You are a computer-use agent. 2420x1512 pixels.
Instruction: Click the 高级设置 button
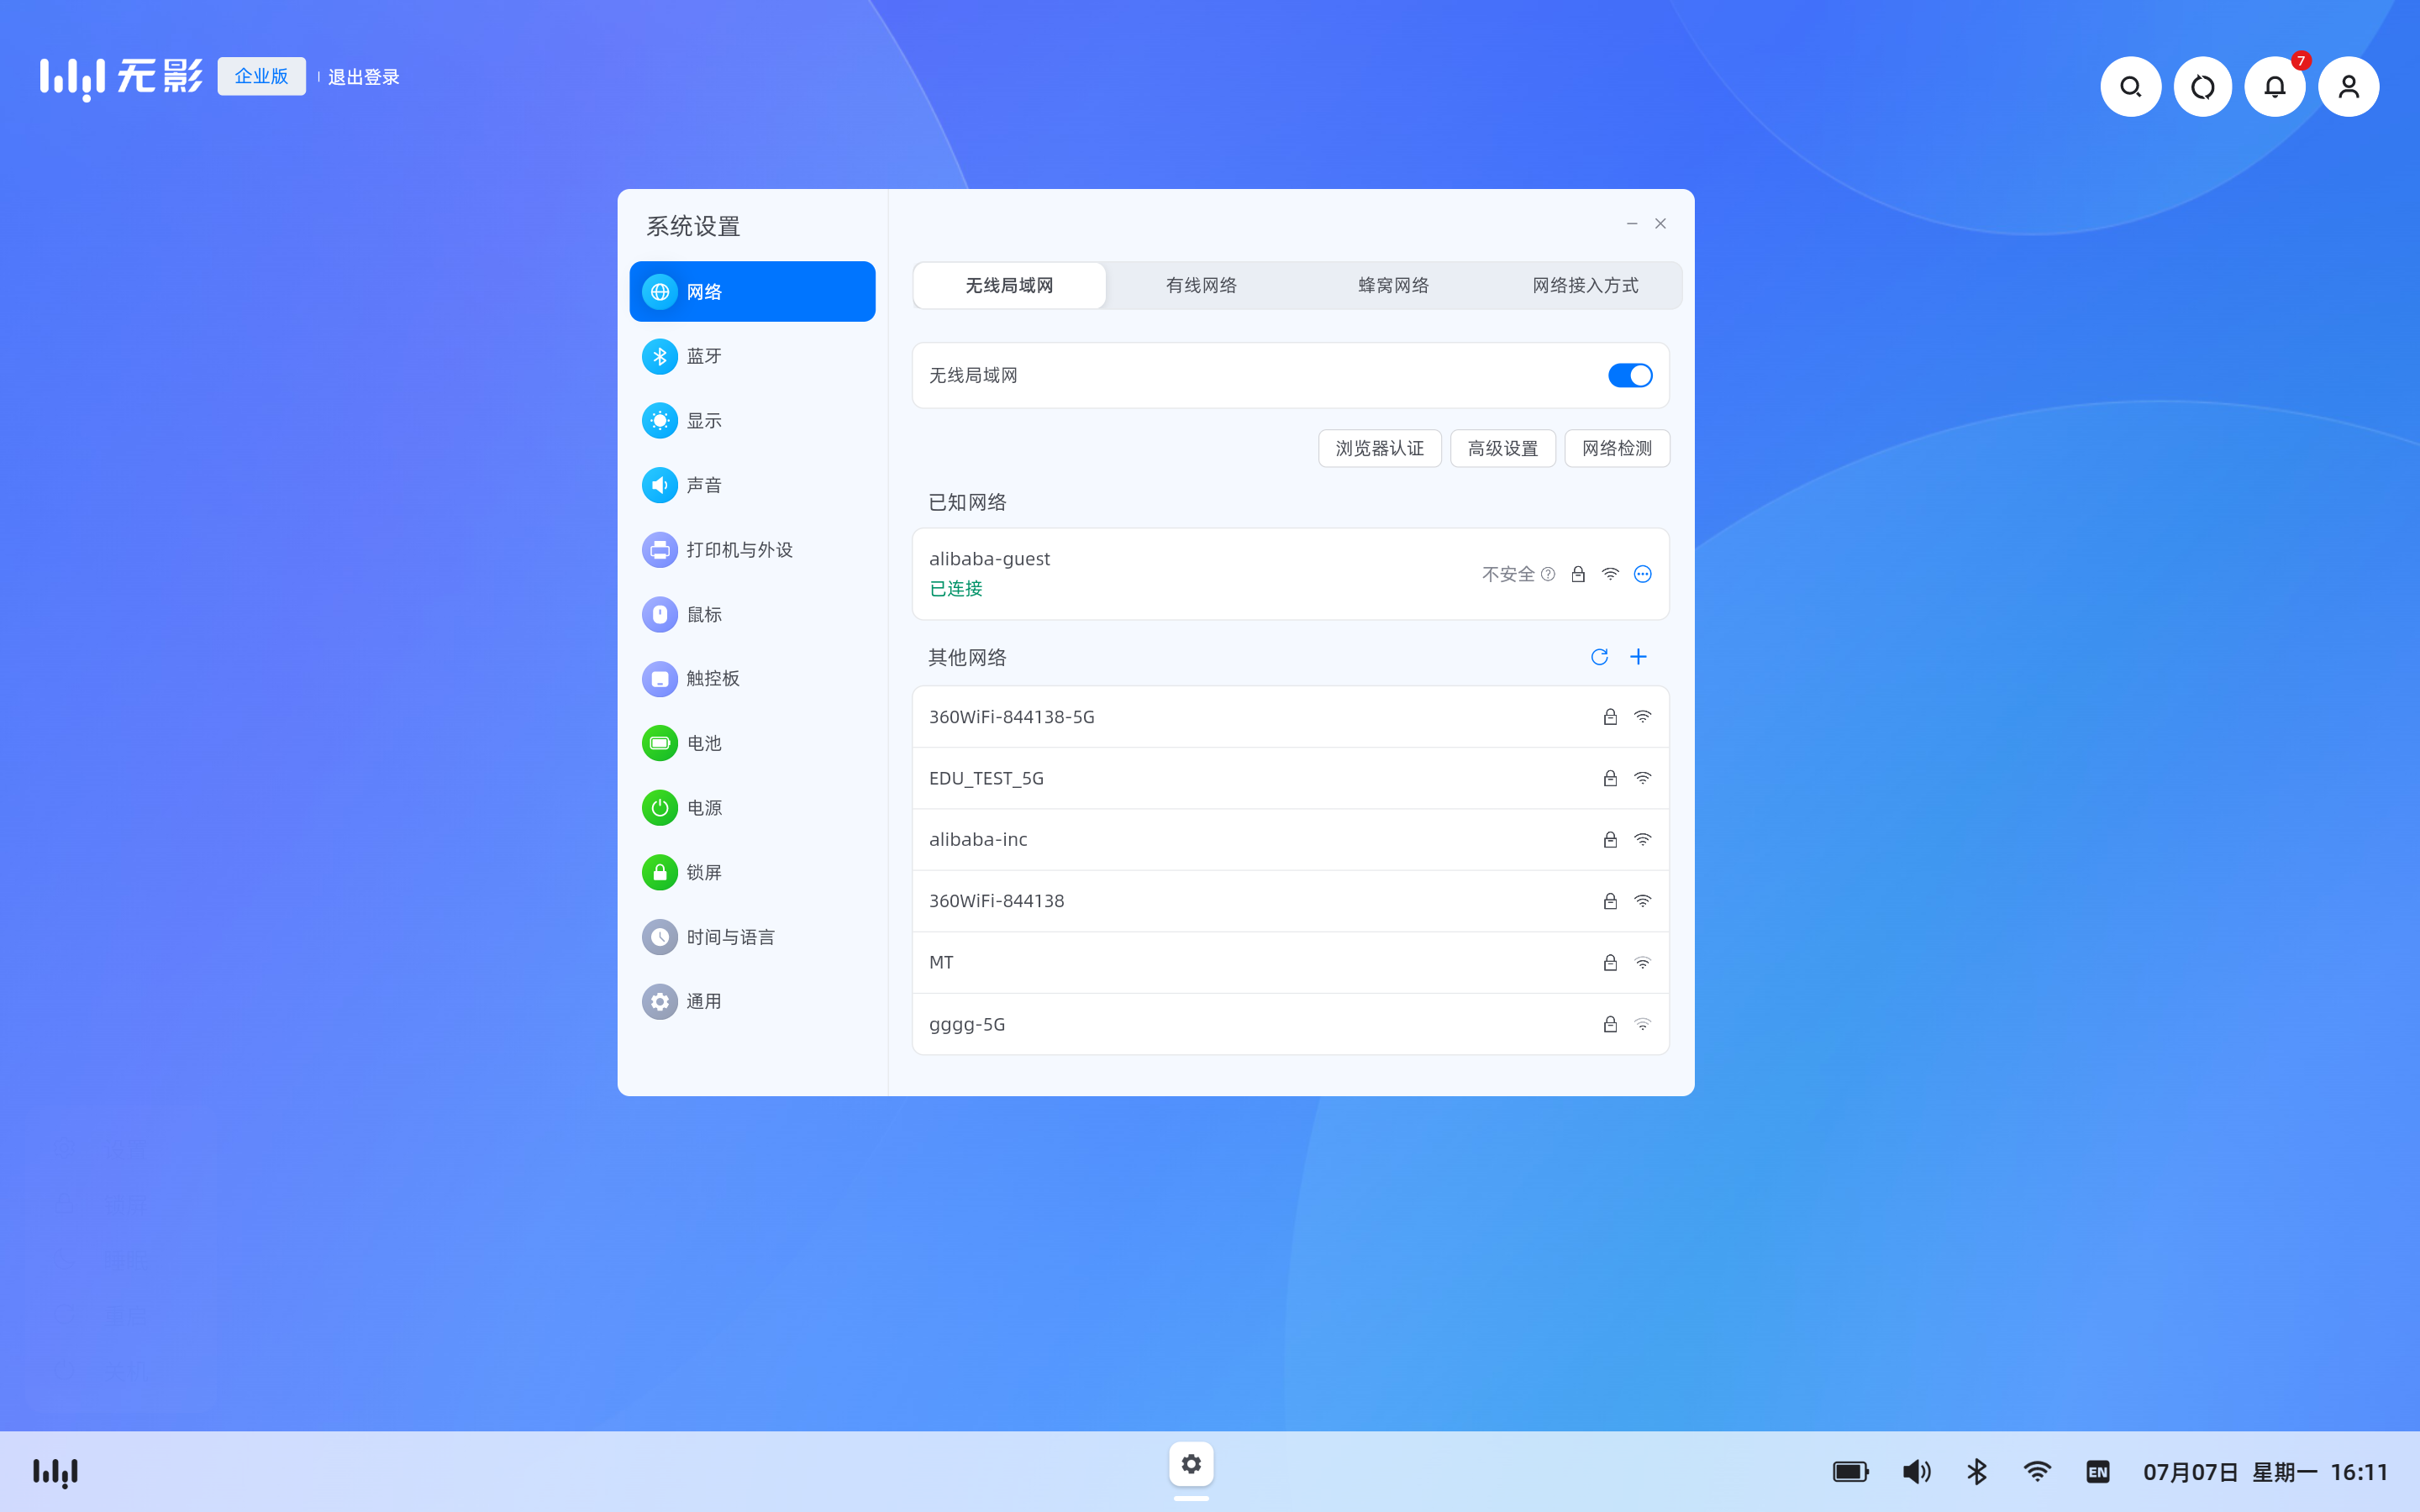[1502, 448]
